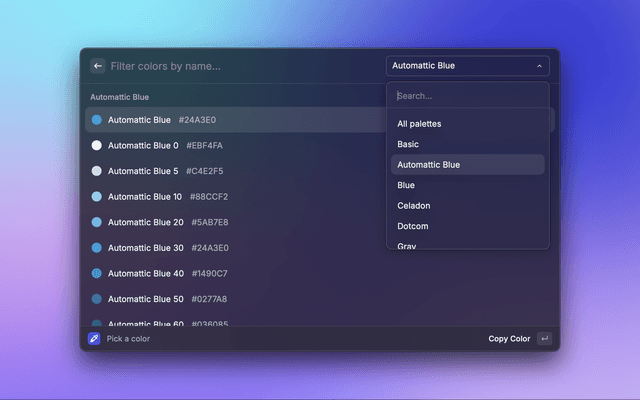The height and width of the screenshot is (400, 640).
Task: Select the Celadon palette option
Action: (x=414, y=206)
